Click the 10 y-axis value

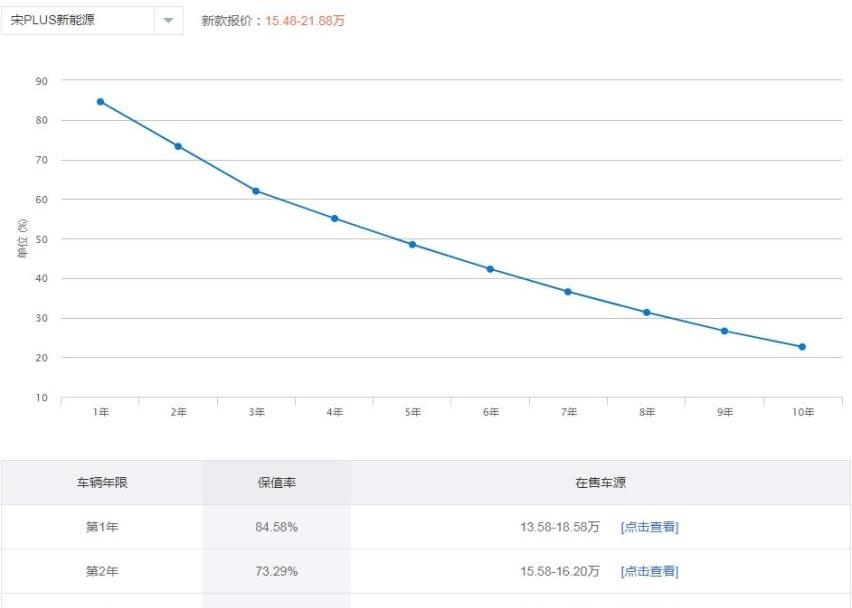point(42,398)
